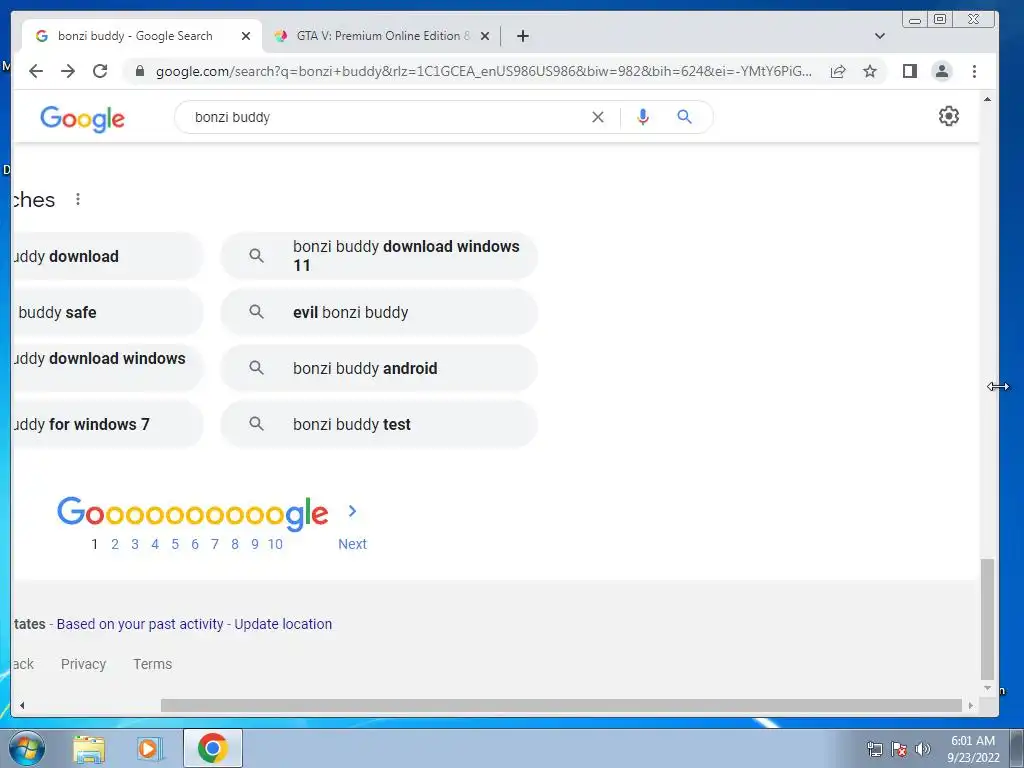Go forward one page in Chrome
1024x768 pixels.
click(x=68, y=71)
